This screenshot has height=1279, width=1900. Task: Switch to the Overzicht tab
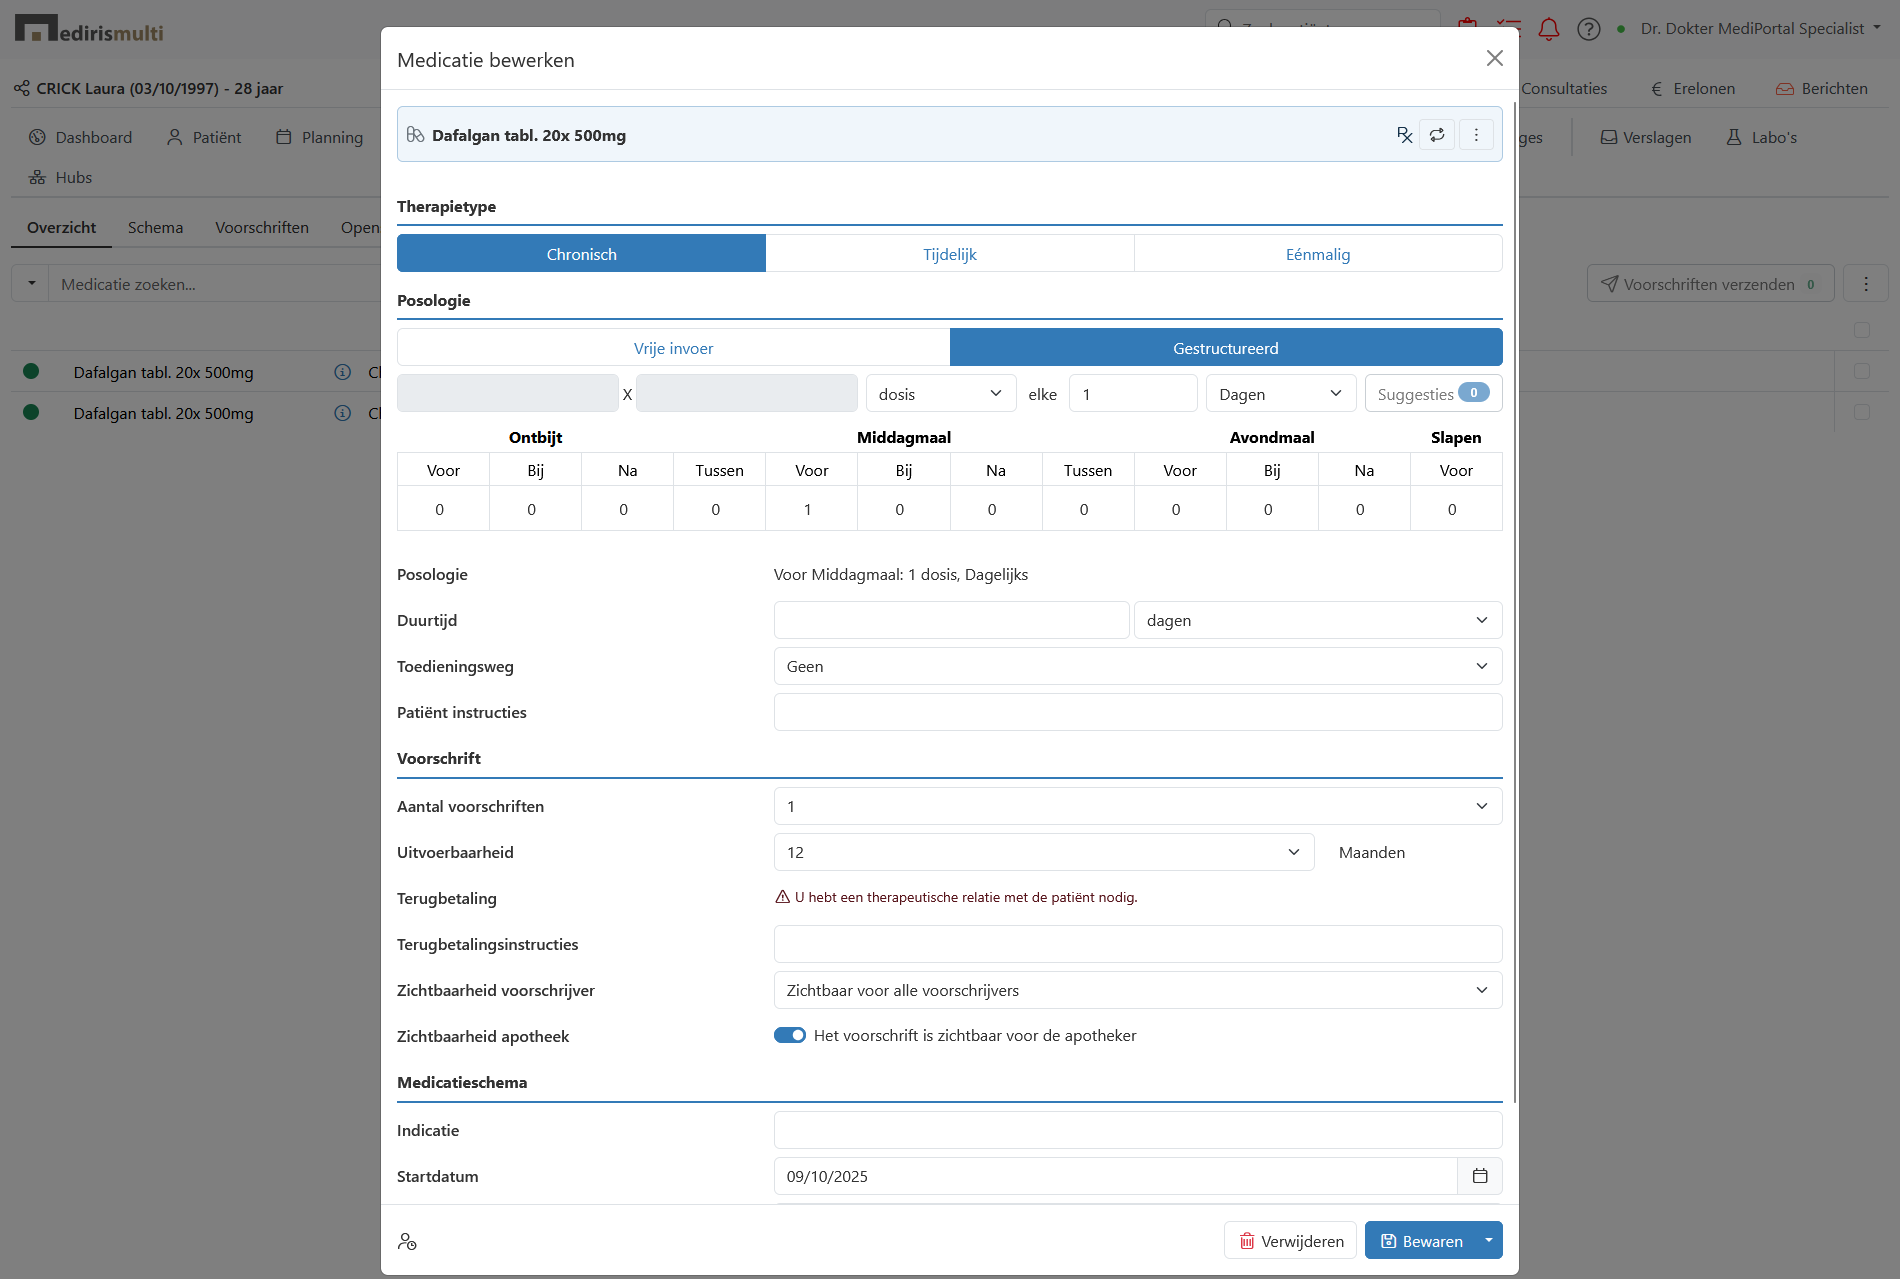(x=61, y=227)
